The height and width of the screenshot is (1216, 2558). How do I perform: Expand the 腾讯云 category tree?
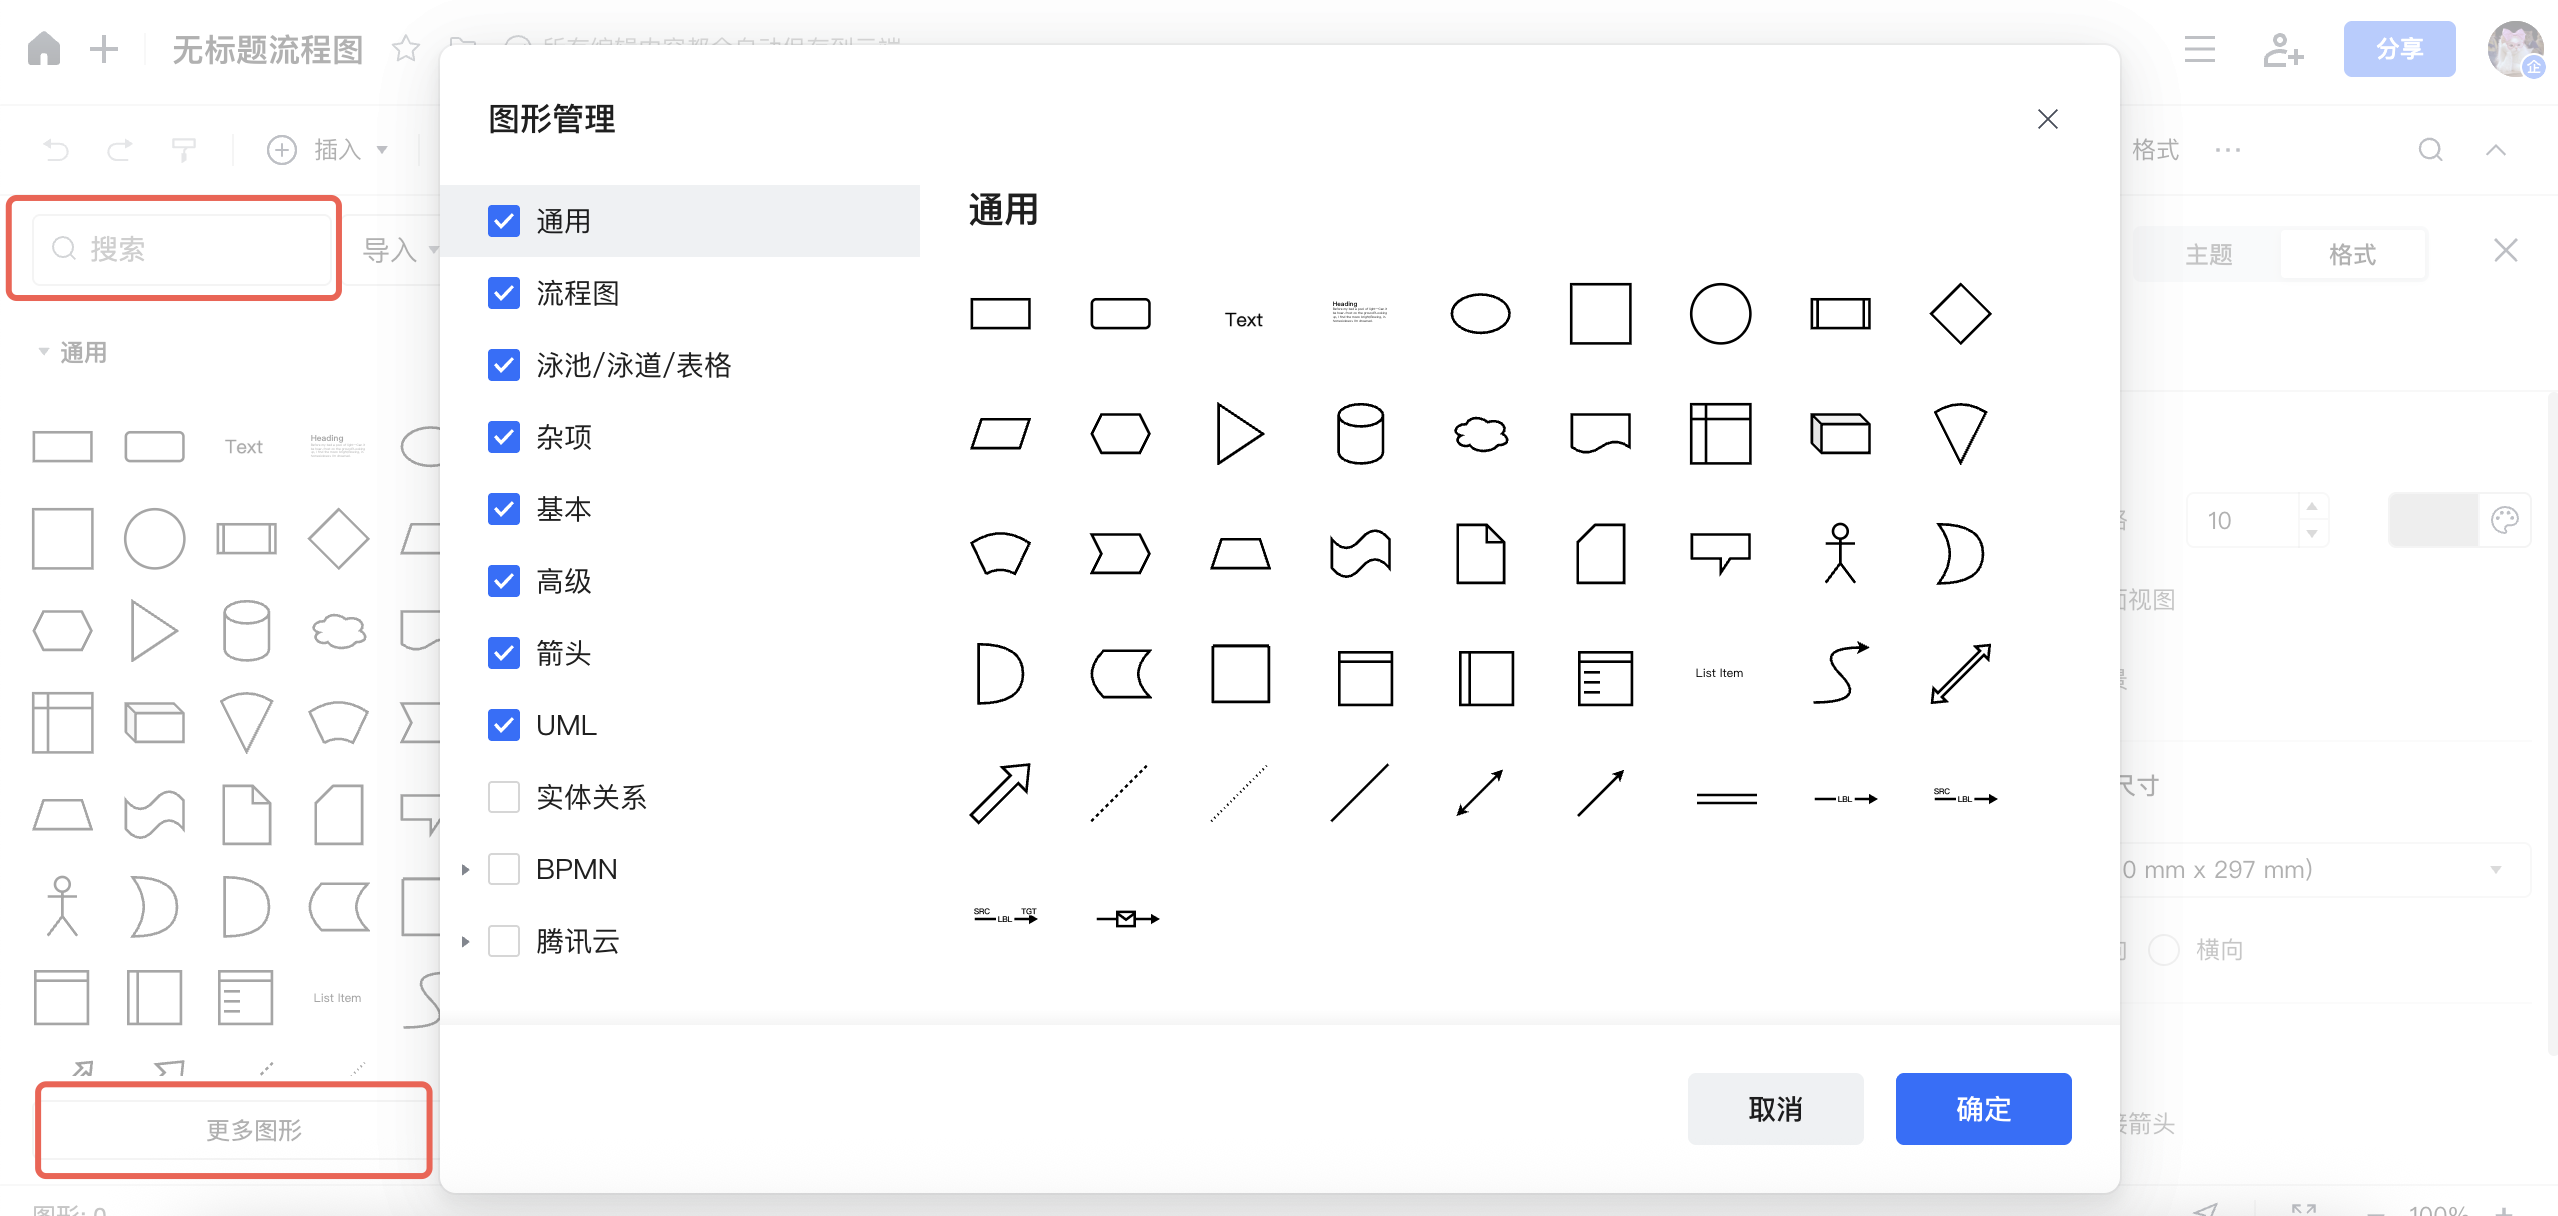coord(465,941)
